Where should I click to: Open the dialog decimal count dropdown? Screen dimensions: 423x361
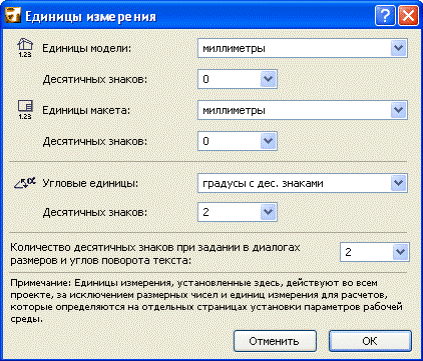tap(375, 252)
